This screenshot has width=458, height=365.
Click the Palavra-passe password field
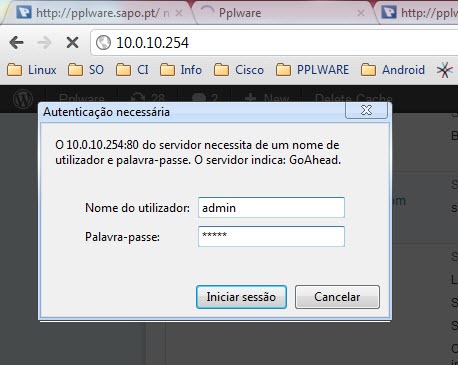point(271,236)
